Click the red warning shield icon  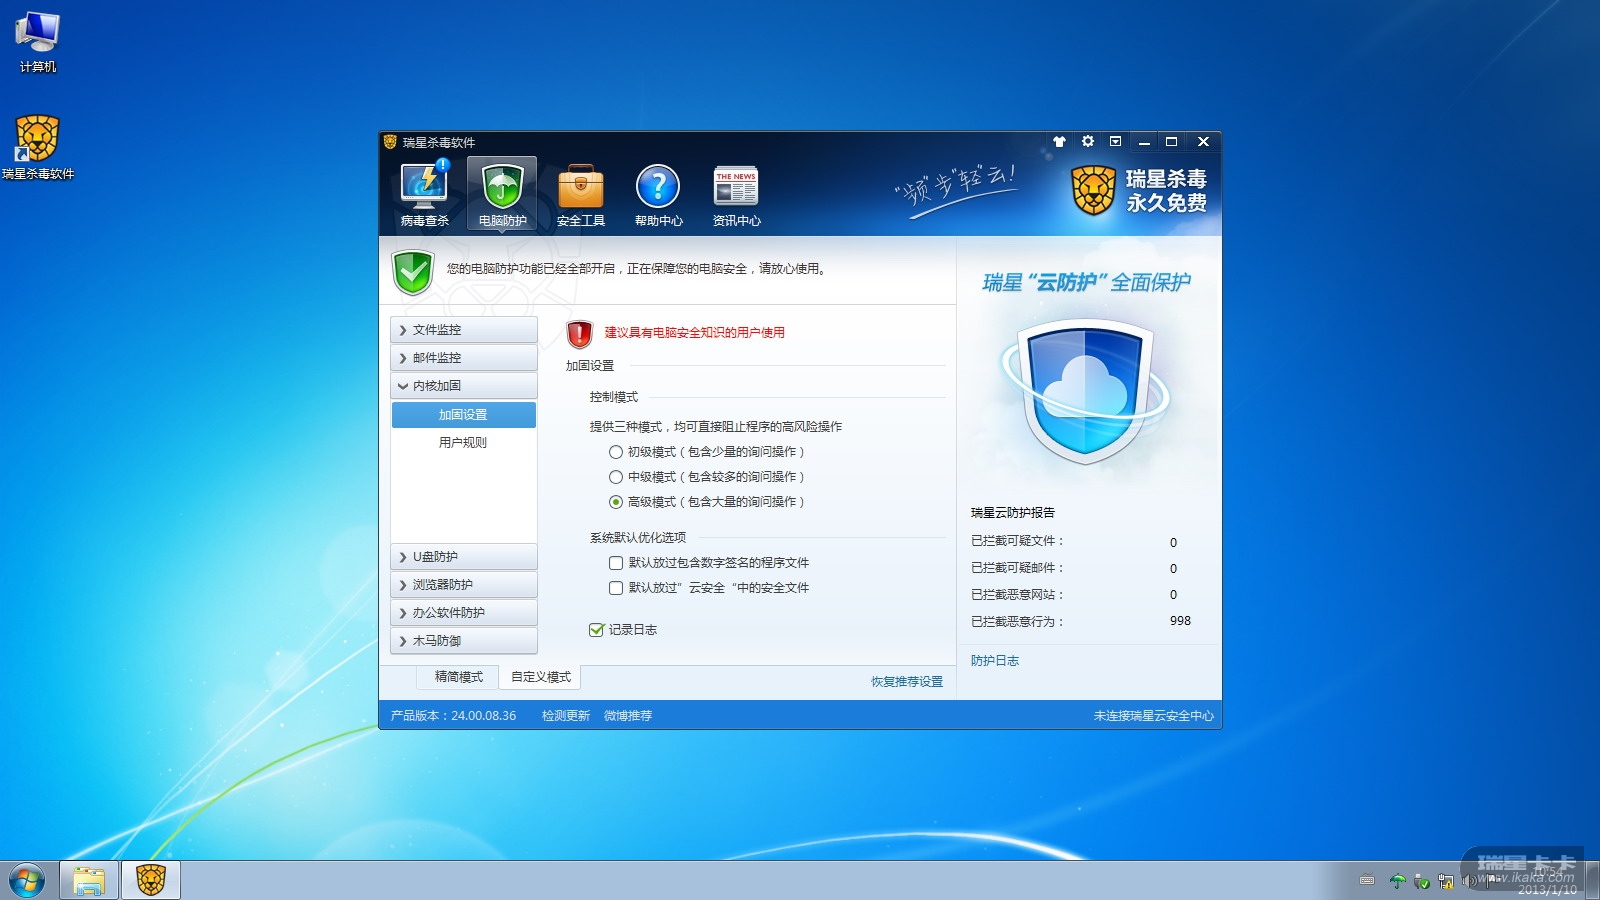(x=579, y=334)
